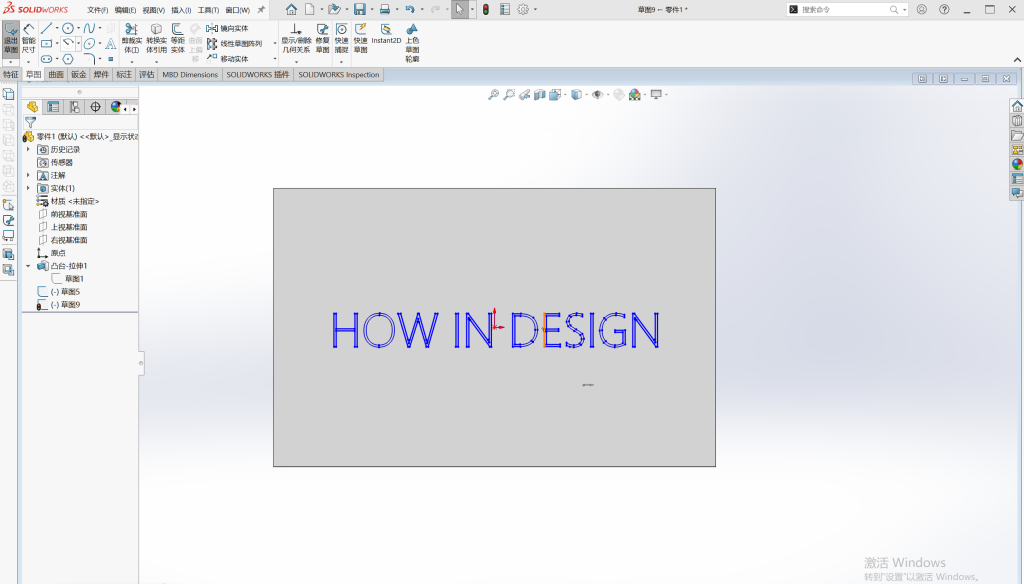Click the Exit Sketch (退出草图) button
This screenshot has height=584, width=1024.
(x=10, y=40)
